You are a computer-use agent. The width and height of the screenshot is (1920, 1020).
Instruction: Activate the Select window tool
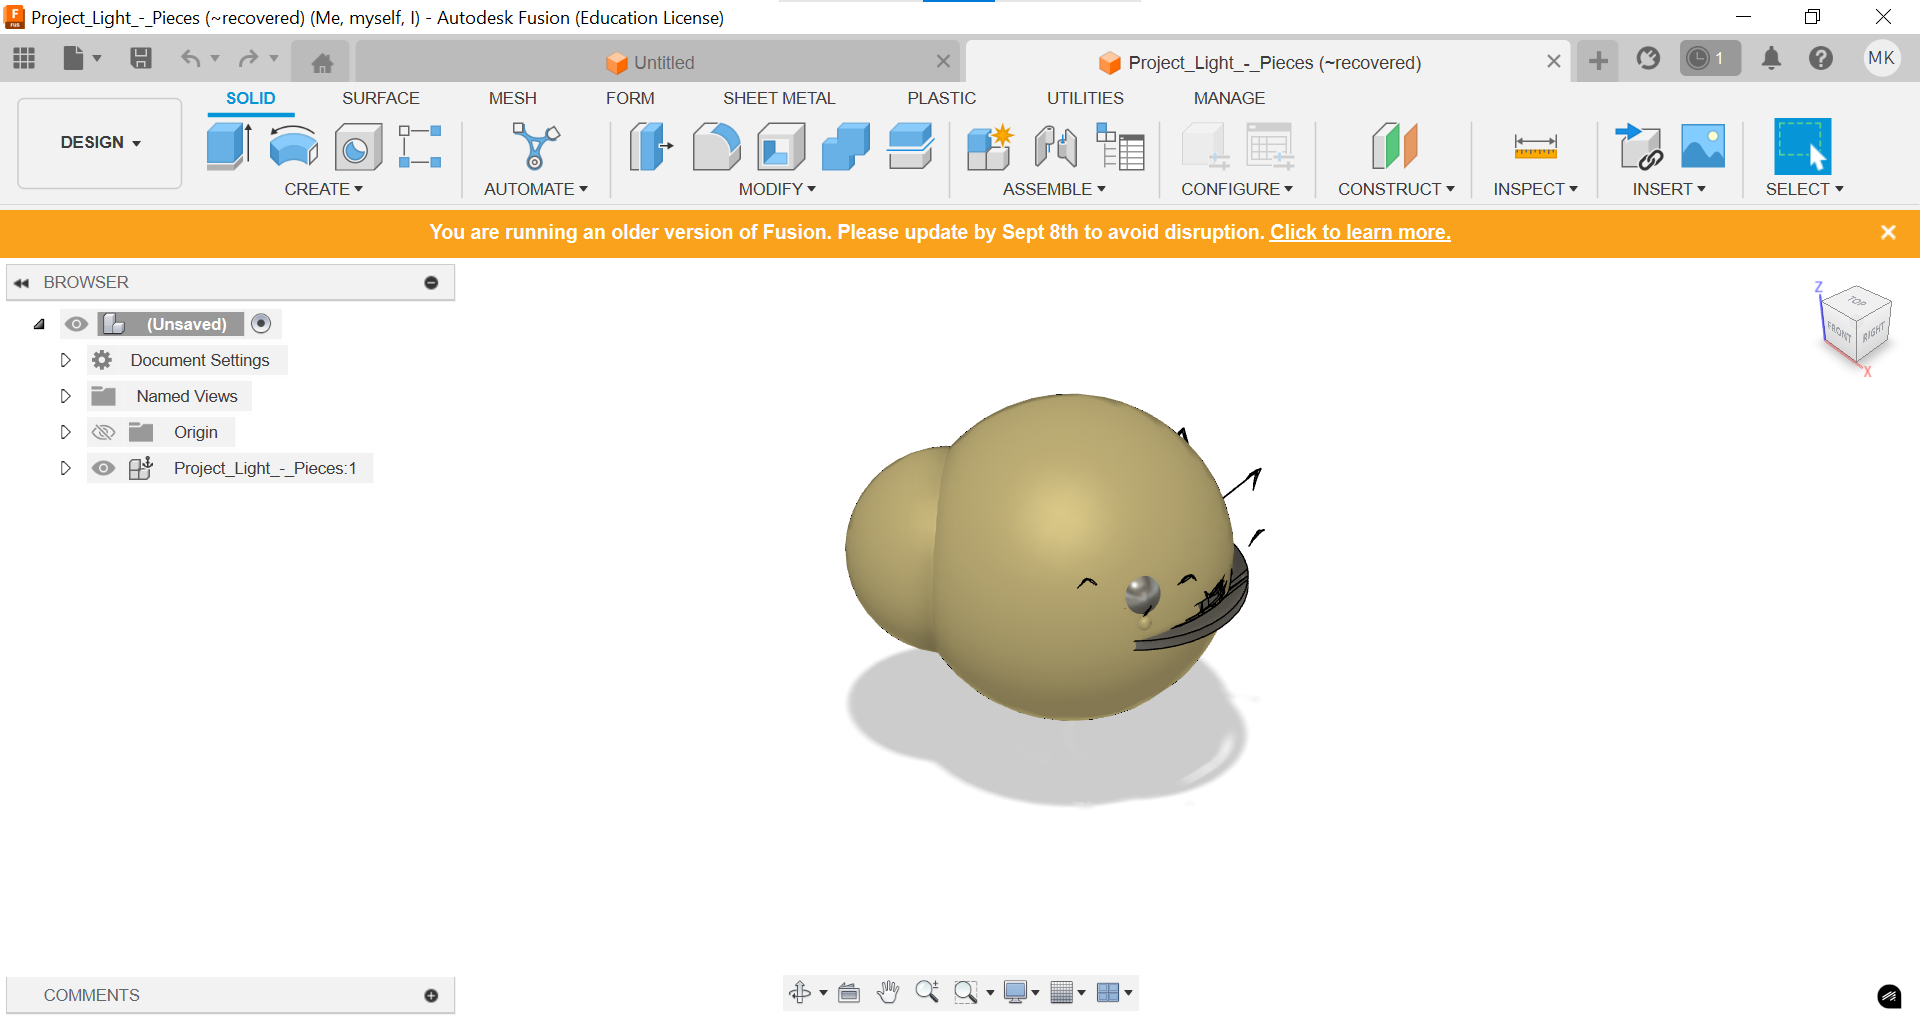(x=1802, y=146)
